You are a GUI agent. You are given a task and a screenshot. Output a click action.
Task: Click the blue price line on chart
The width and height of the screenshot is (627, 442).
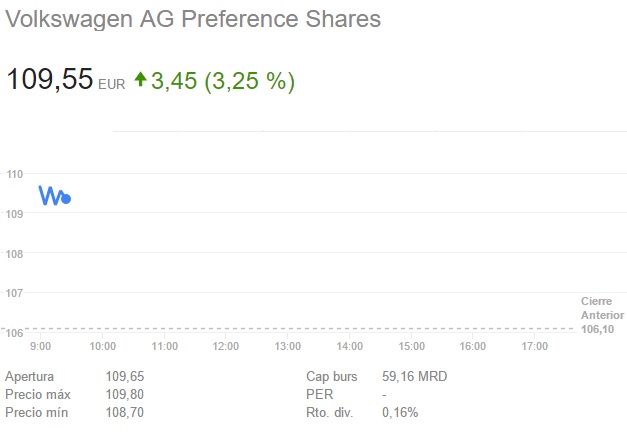(50, 195)
